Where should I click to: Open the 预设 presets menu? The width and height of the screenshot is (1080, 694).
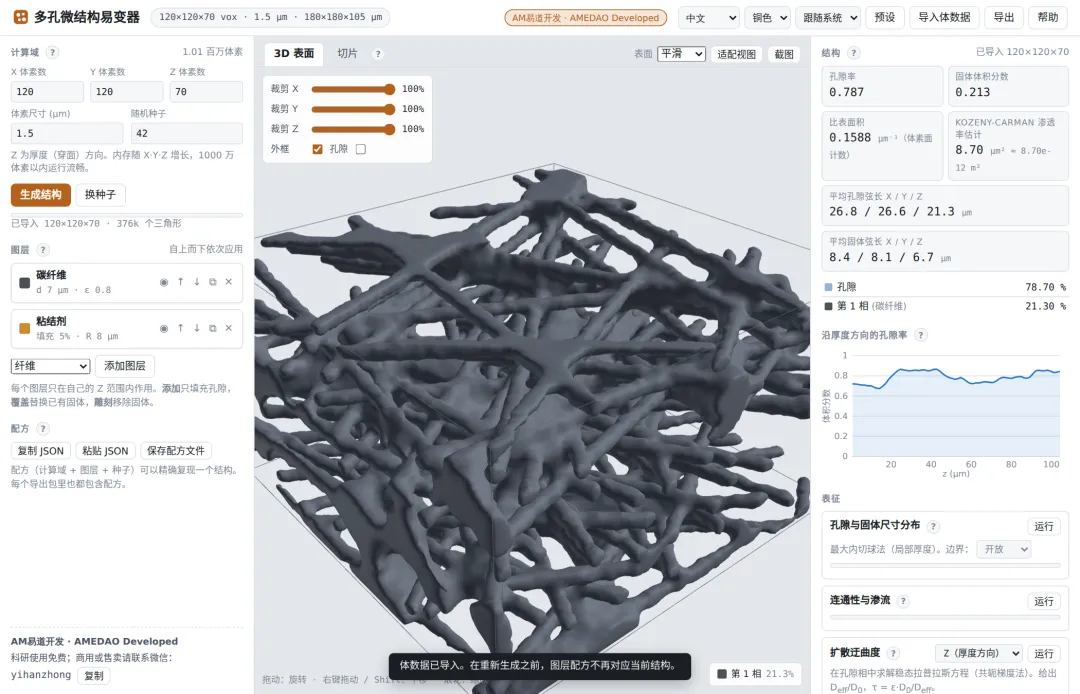click(x=885, y=17)
